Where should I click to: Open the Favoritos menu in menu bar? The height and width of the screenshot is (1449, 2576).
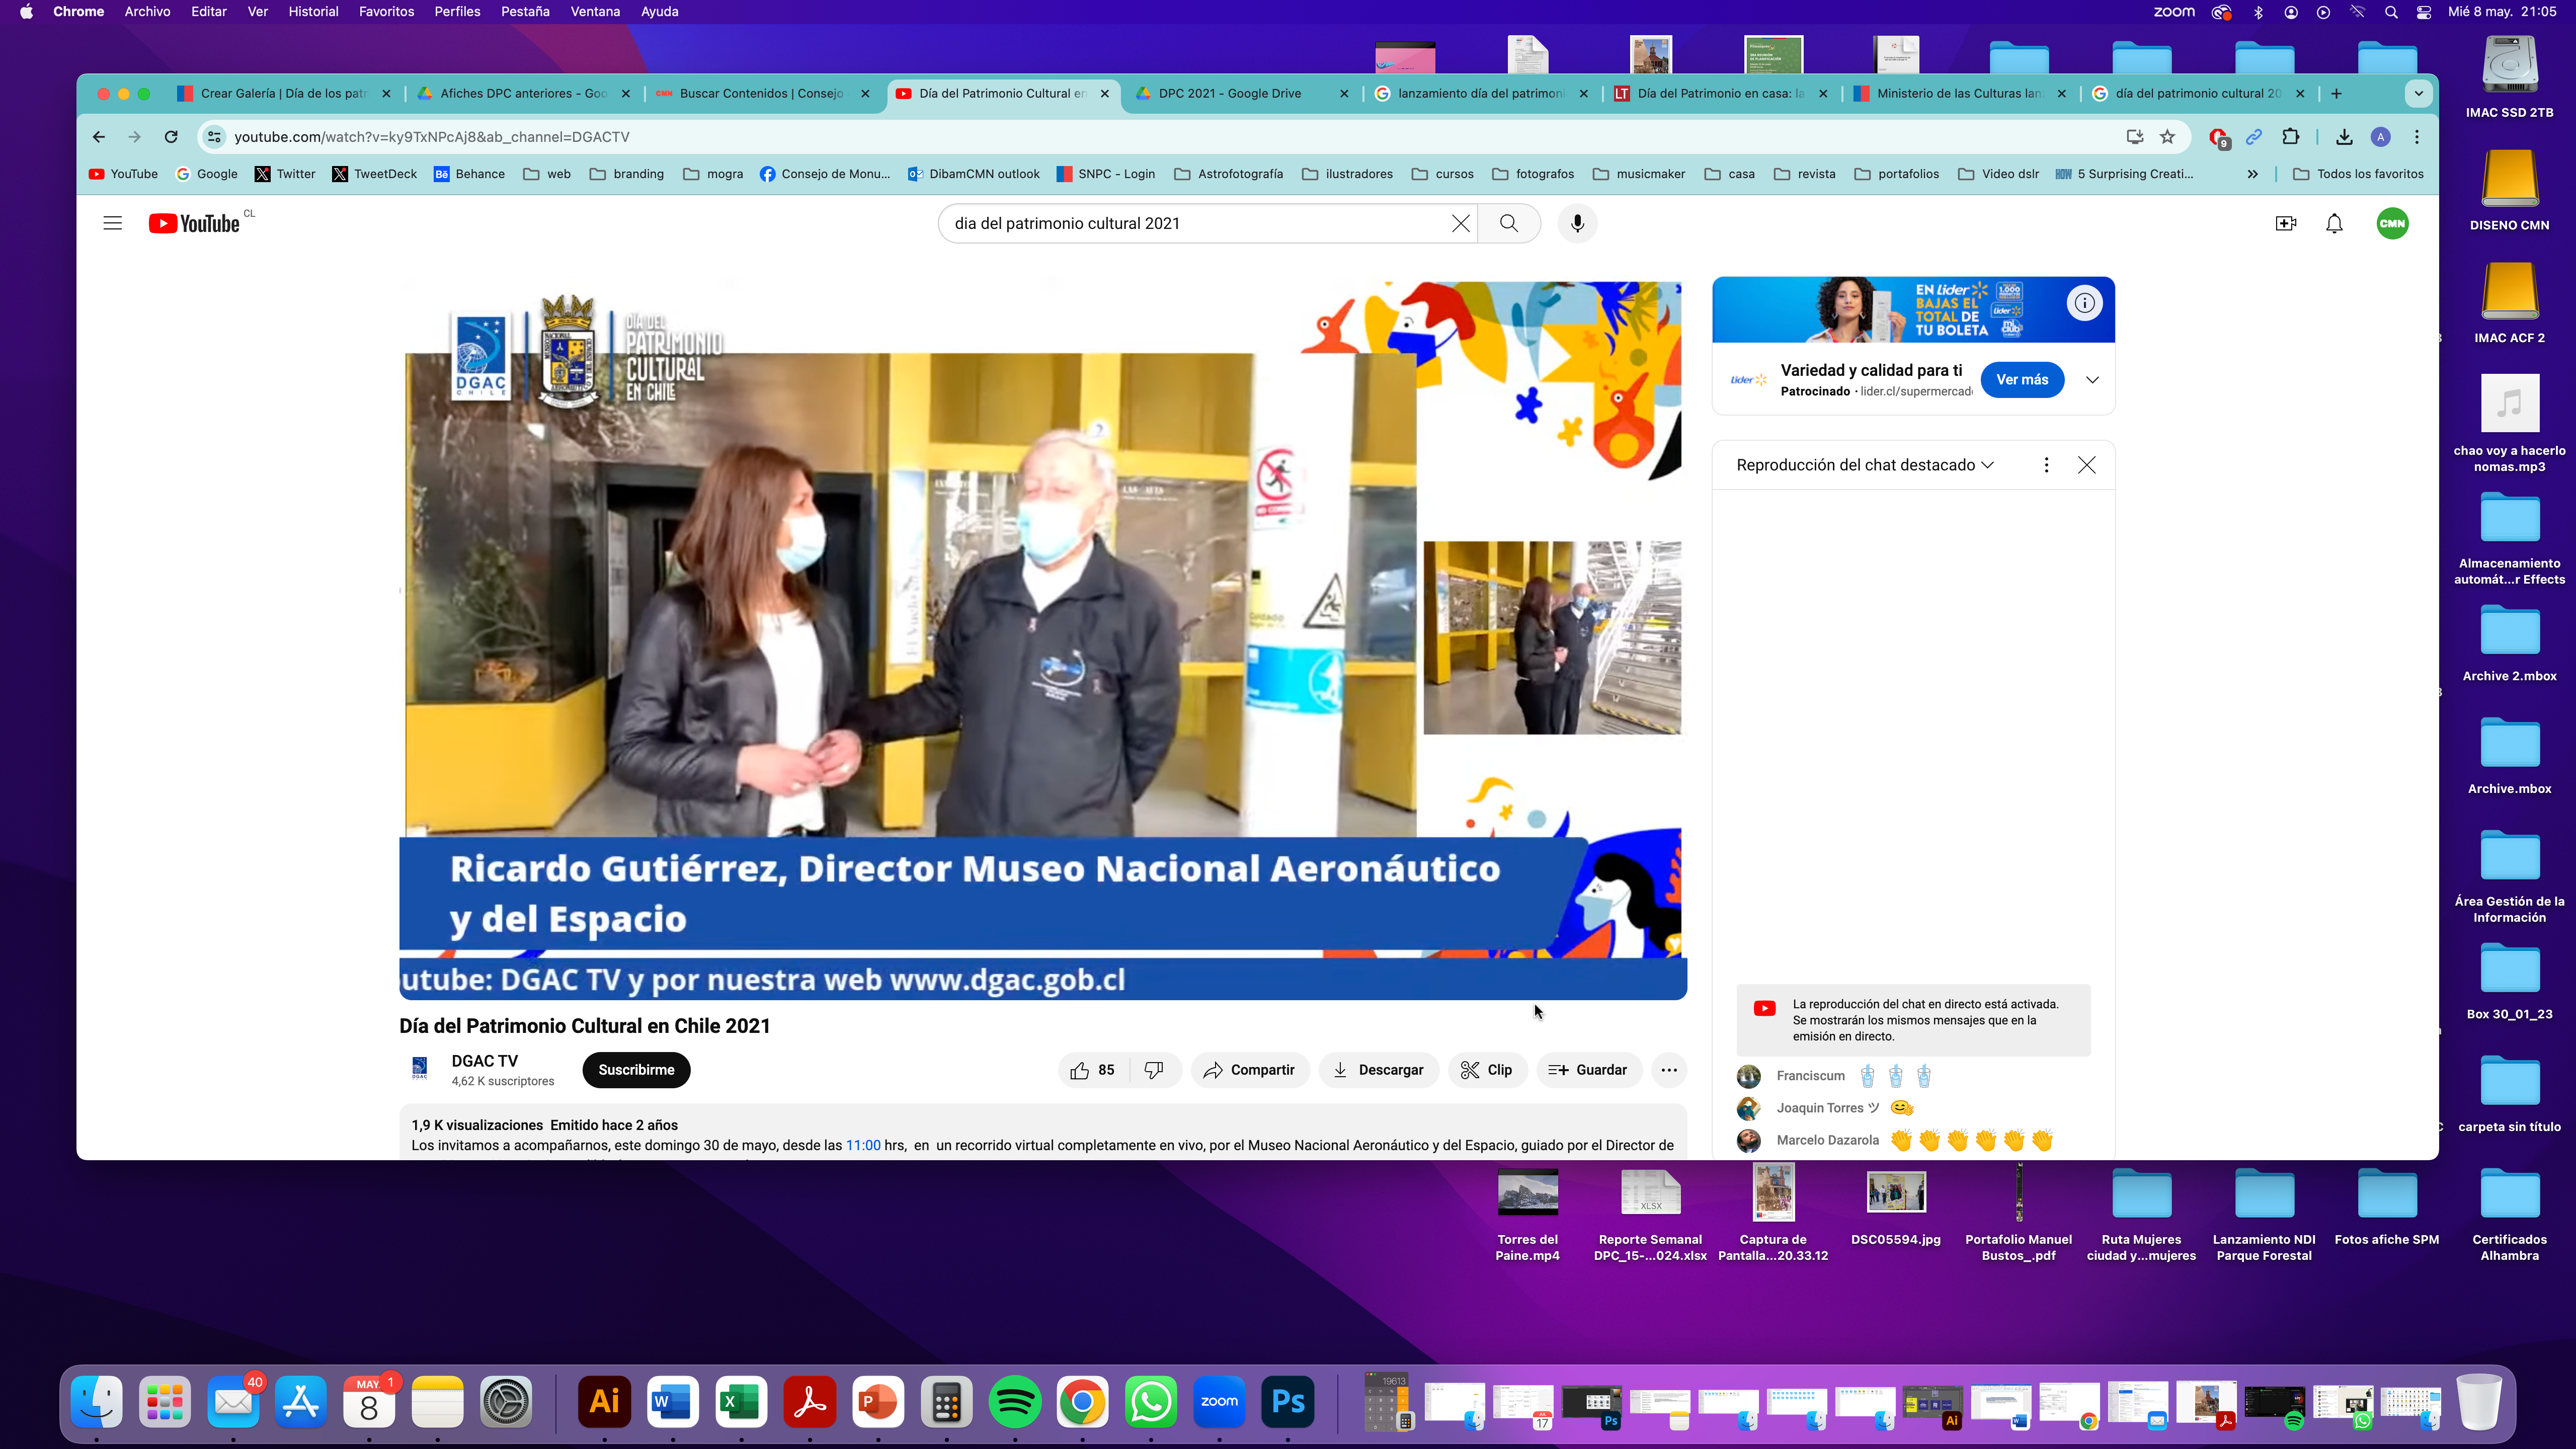[x=386, y=12]
